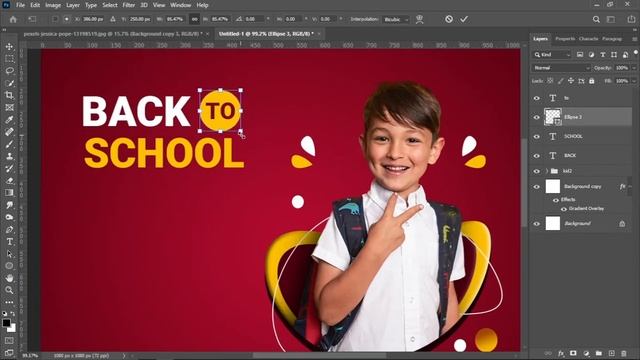Hide the Ellipse 3 layer
The height and width of the screenshot is (360, 640).
pyautogui.click(x=536, y=118)
